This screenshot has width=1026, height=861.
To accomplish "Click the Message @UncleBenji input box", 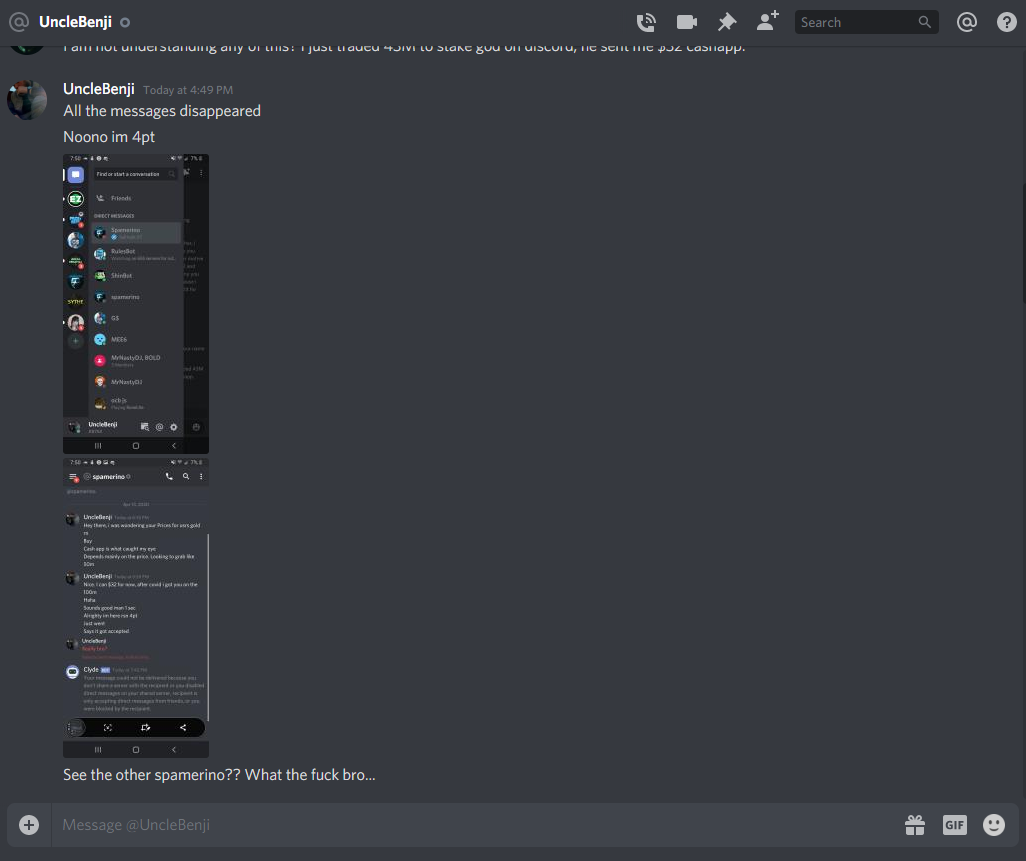I will coord(476,824).
